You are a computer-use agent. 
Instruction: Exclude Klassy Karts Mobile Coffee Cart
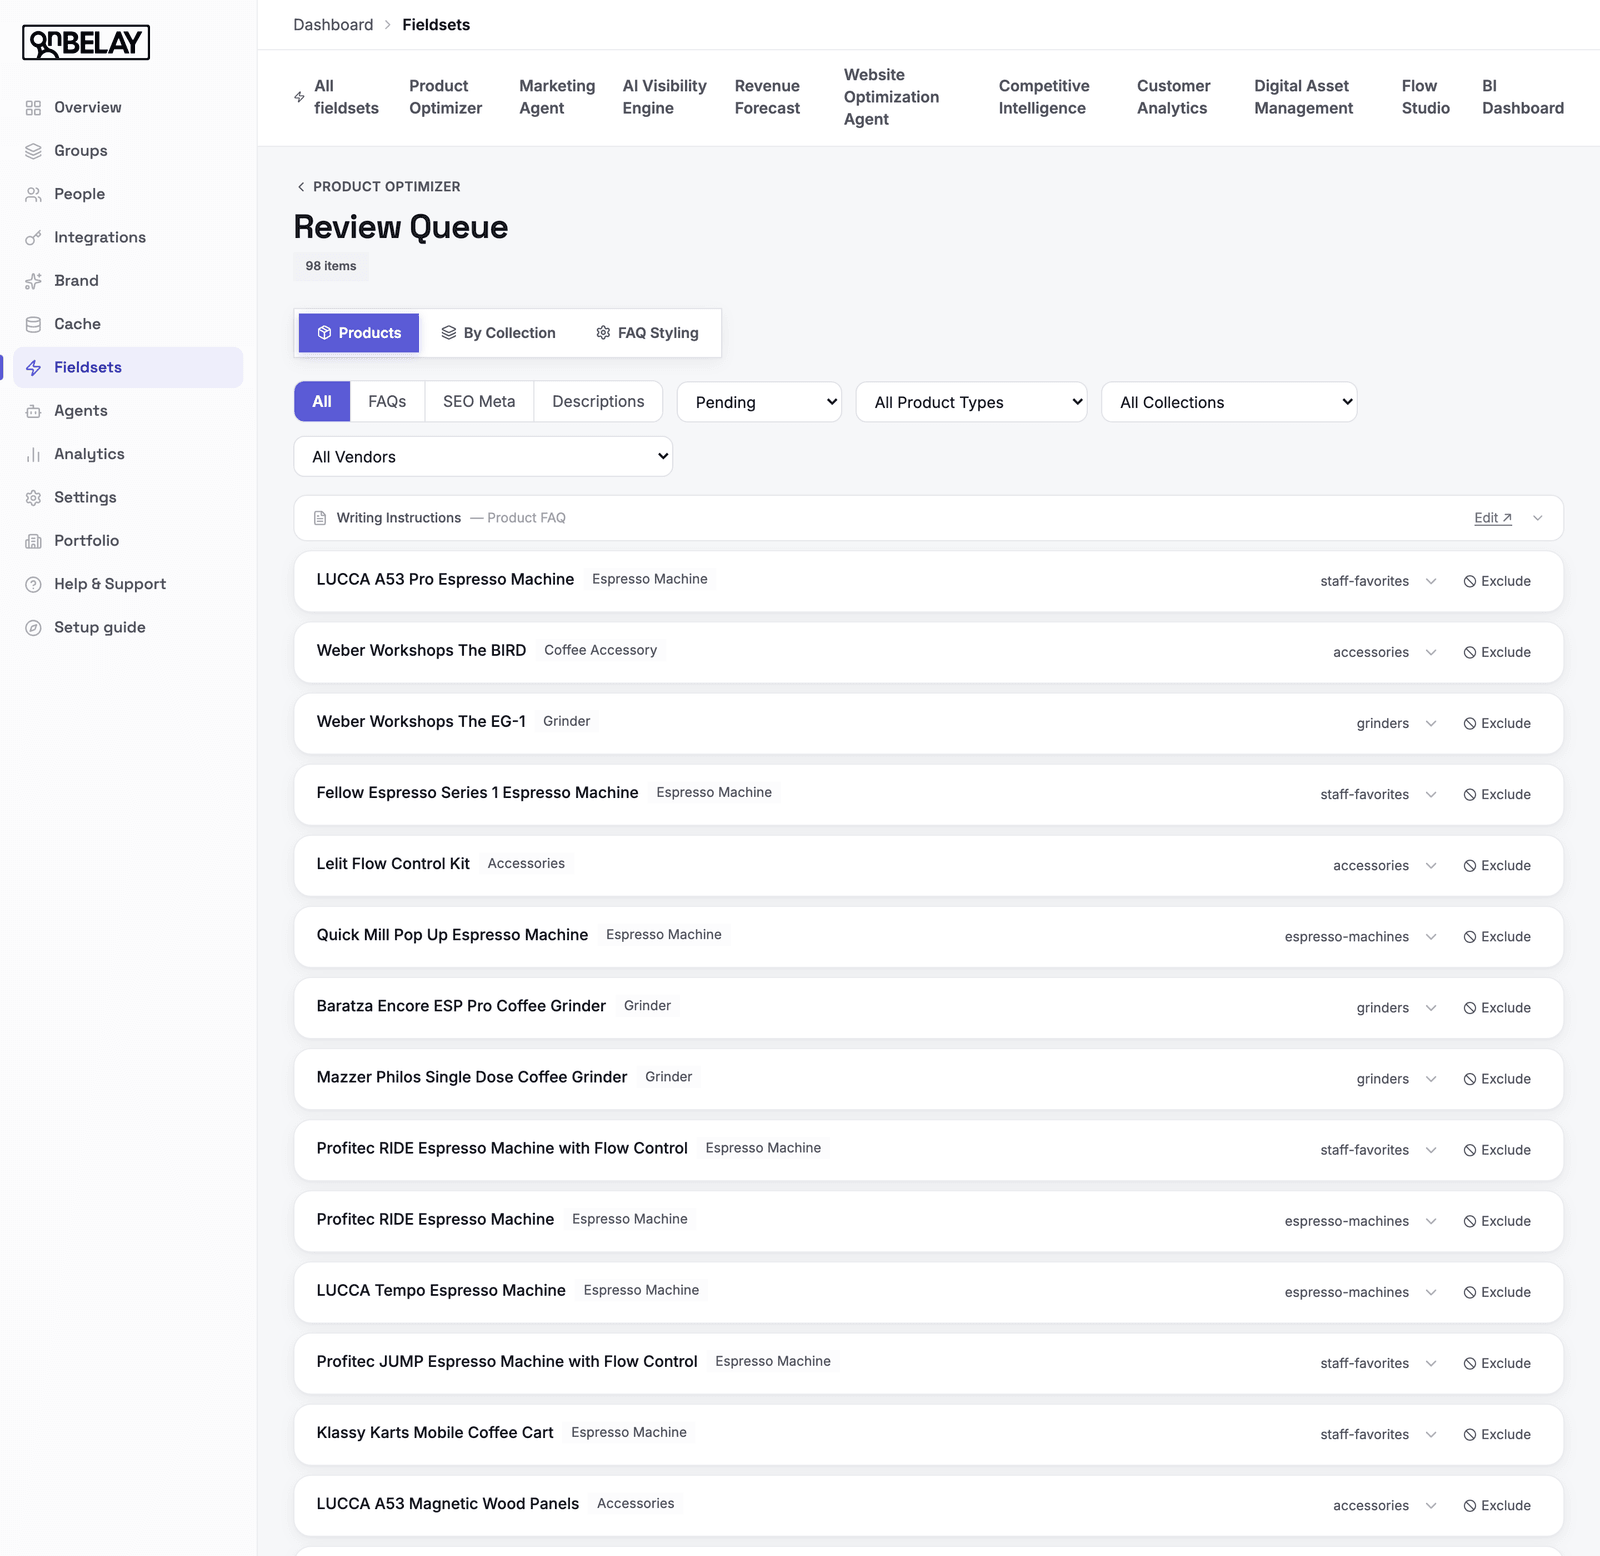point(1497,1434)
